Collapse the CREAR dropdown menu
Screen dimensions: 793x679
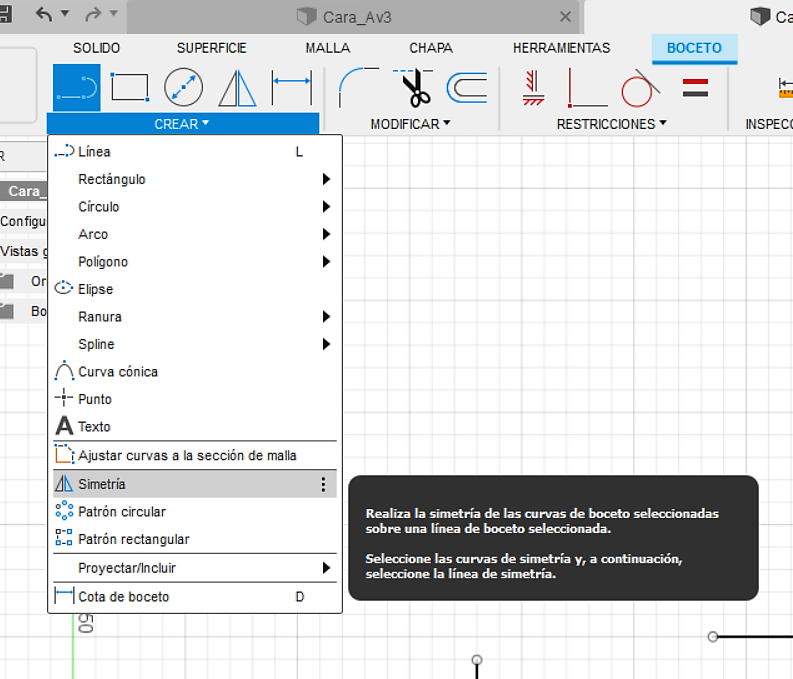[x=182, y=124]
